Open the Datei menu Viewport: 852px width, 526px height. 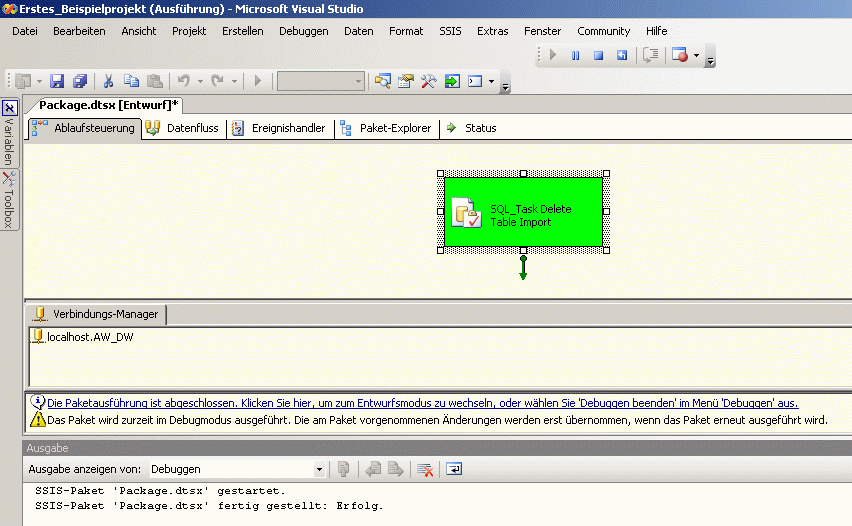(x=25, y=31)
